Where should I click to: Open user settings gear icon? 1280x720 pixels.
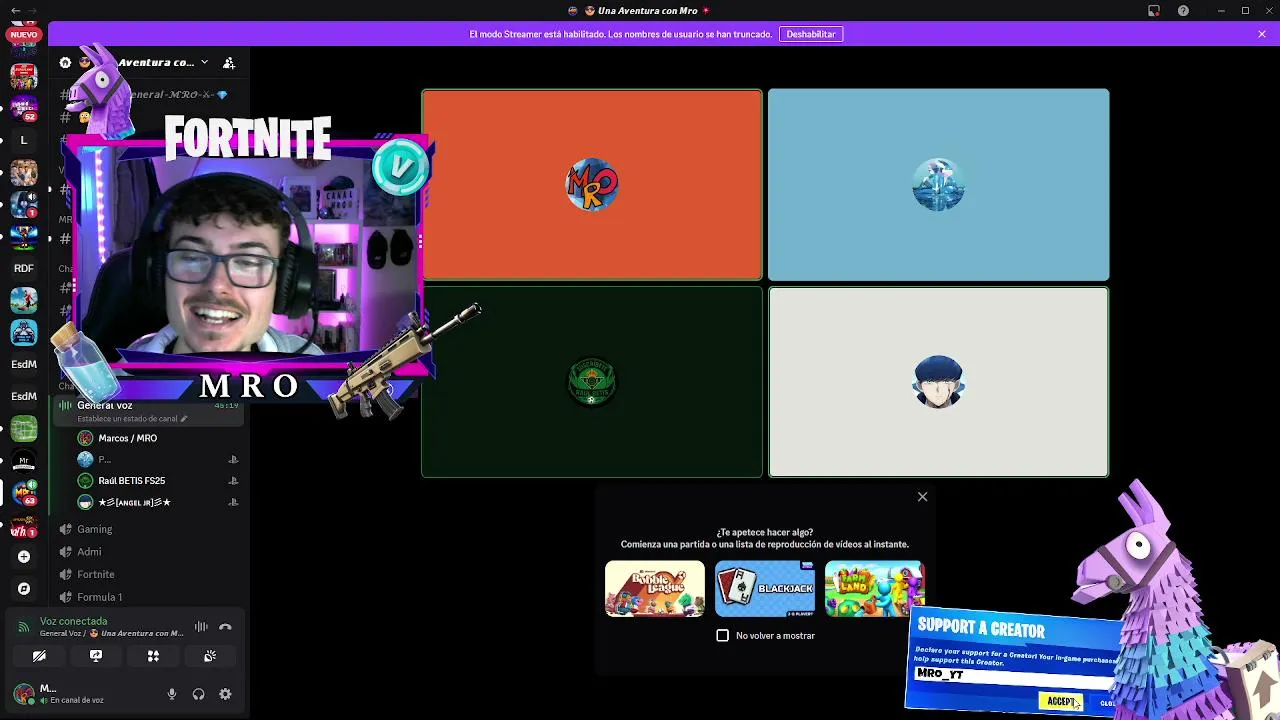pyautogui.click(x=225, y=694)
